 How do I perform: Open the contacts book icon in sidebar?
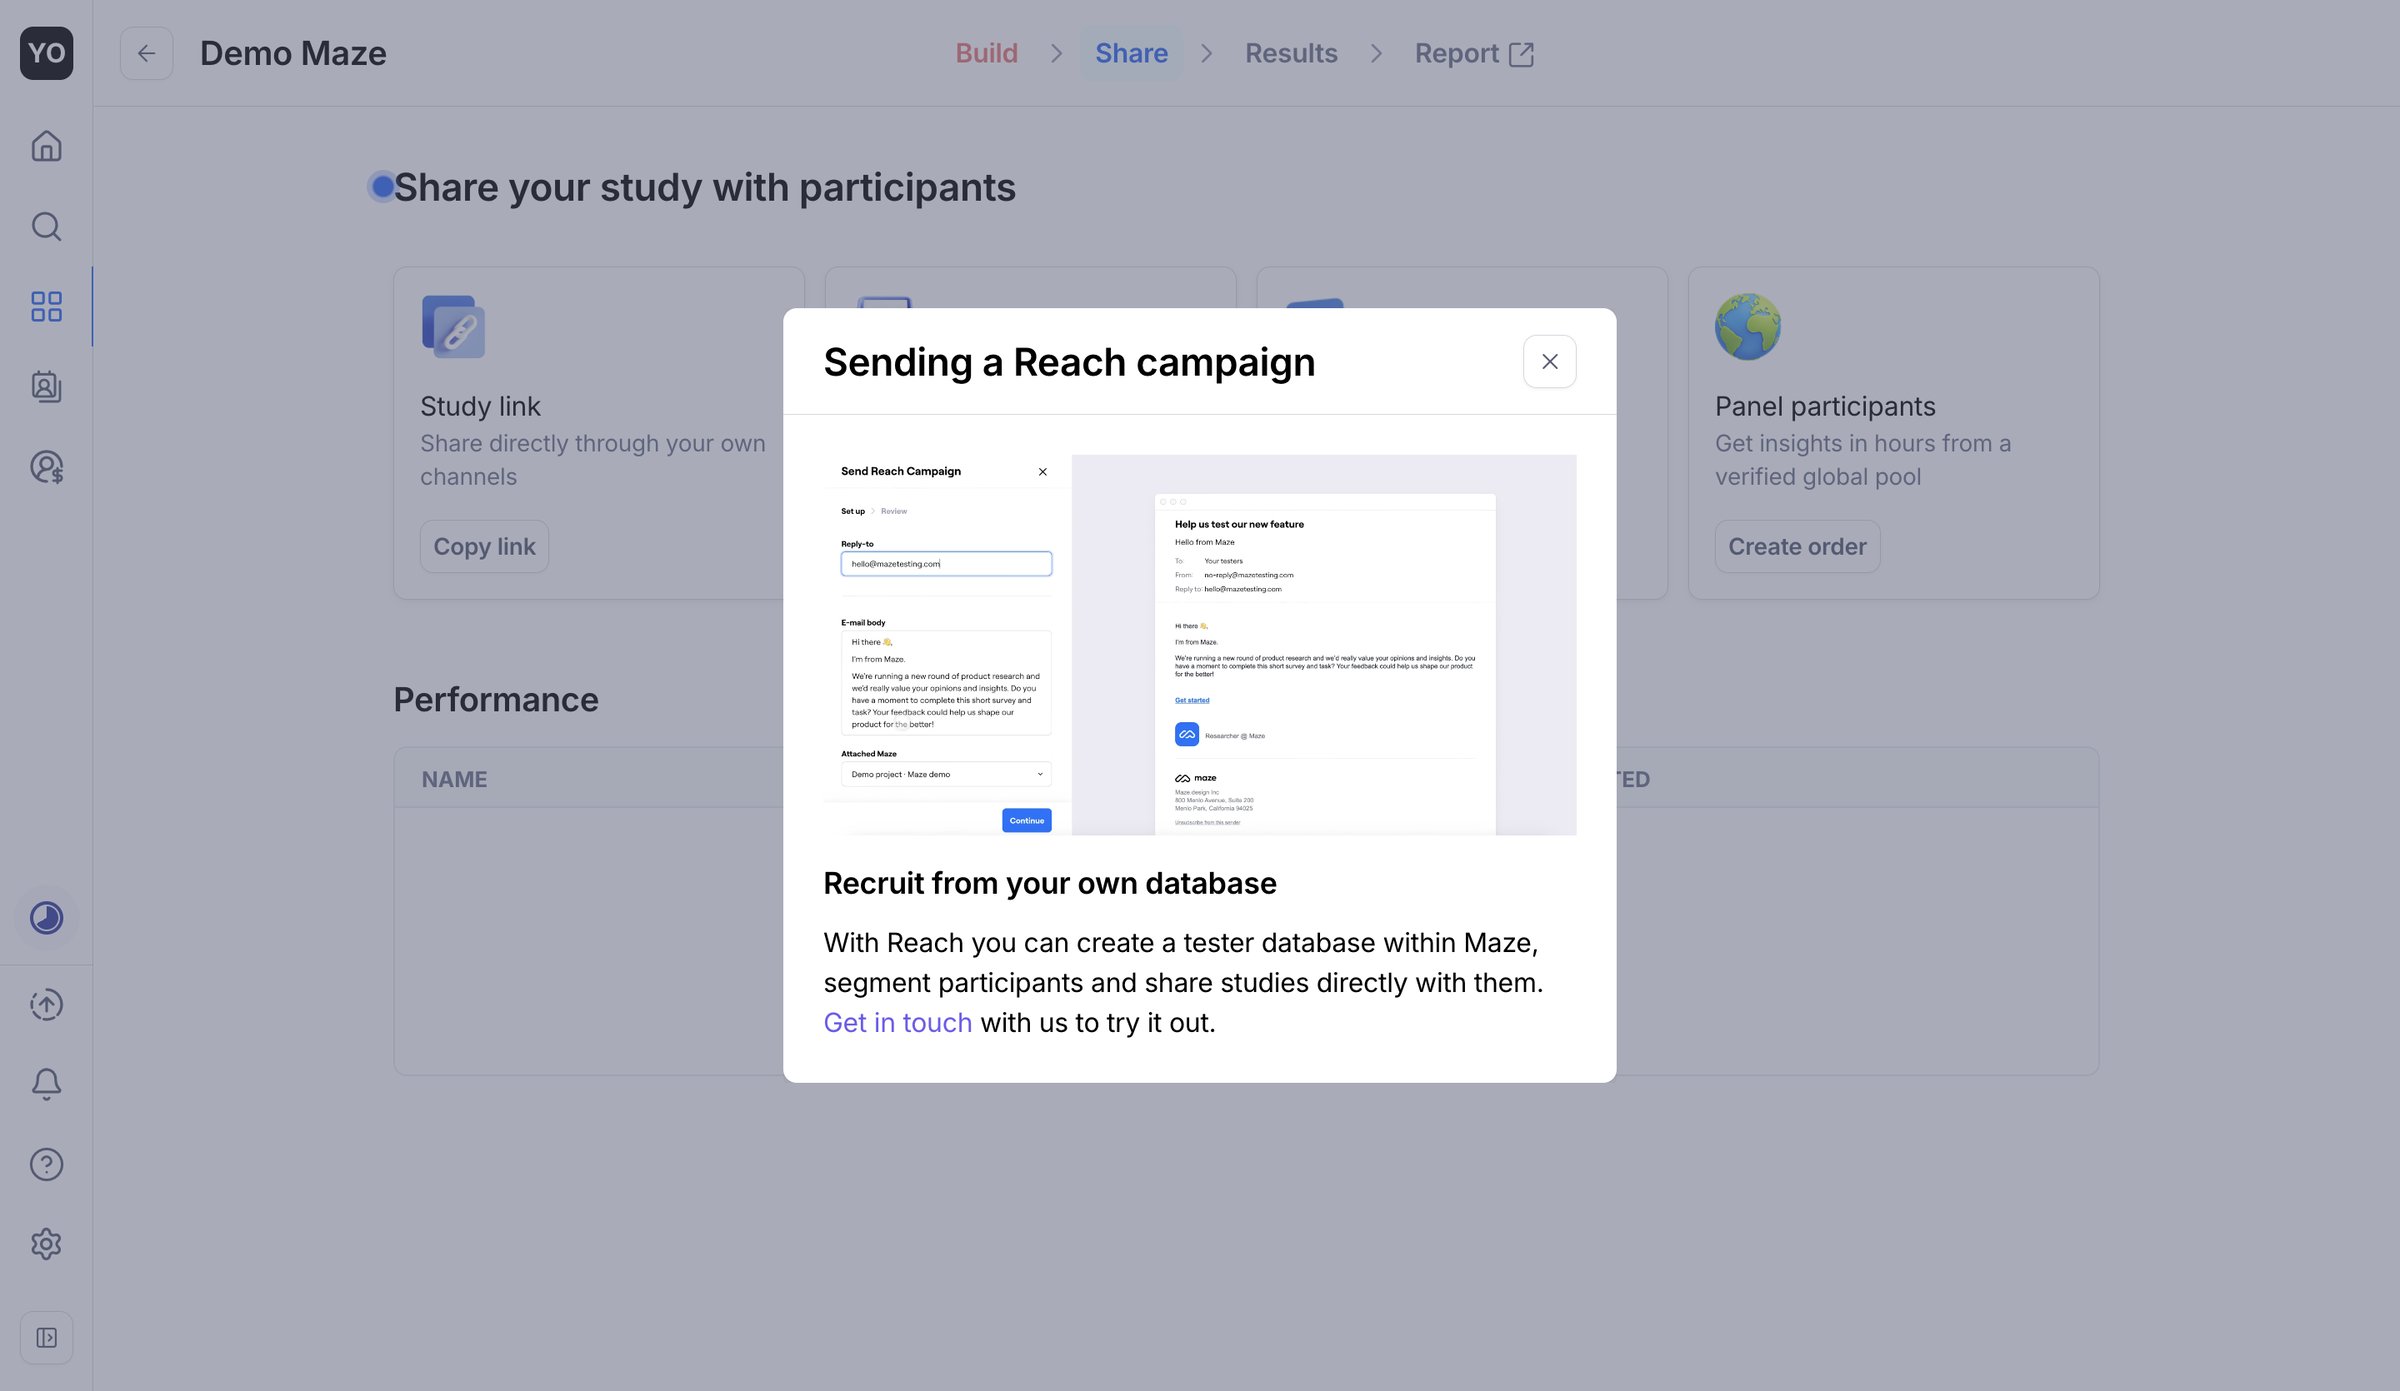[46, 386]
